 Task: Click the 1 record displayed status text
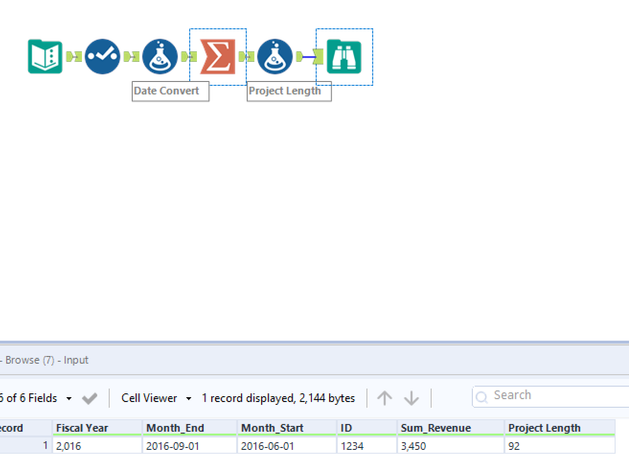[x=278, y=398]
